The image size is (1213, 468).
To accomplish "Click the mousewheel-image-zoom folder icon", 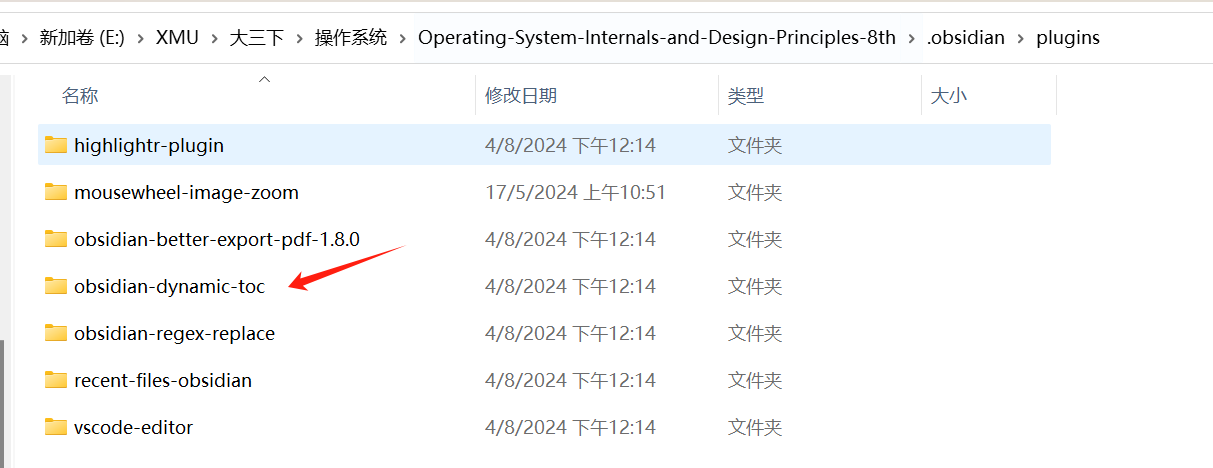I will tap(56, 192).
